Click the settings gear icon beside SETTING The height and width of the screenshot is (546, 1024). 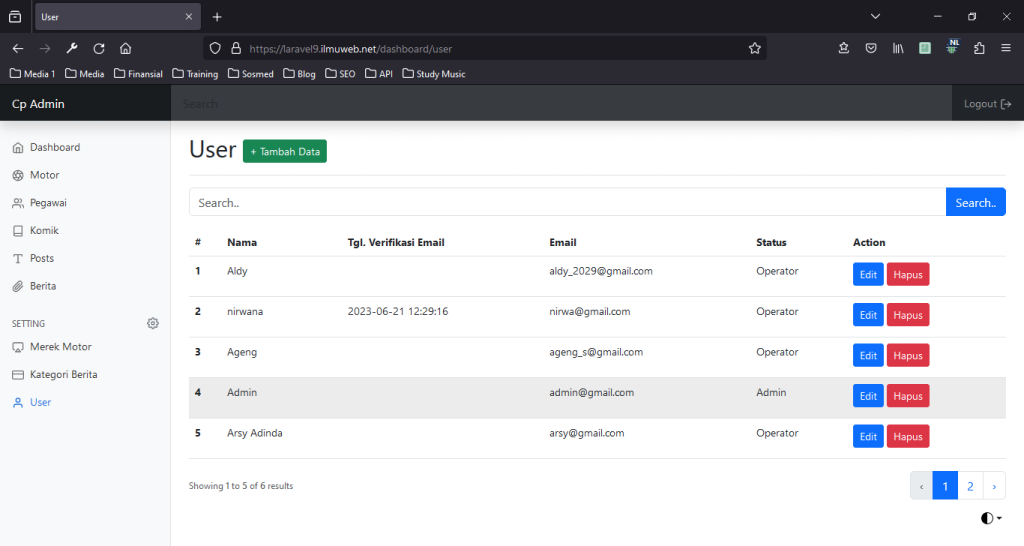[x=153, y=323]
